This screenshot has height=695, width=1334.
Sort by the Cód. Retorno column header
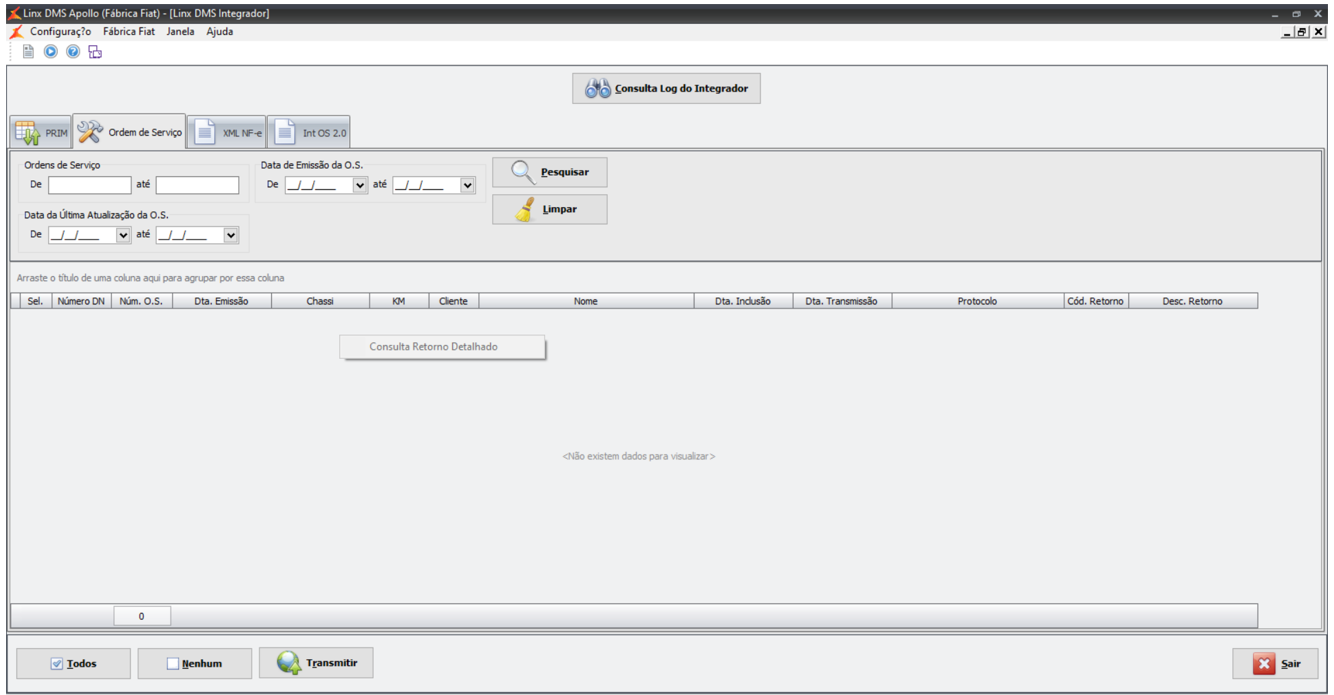click(1095, 301)
